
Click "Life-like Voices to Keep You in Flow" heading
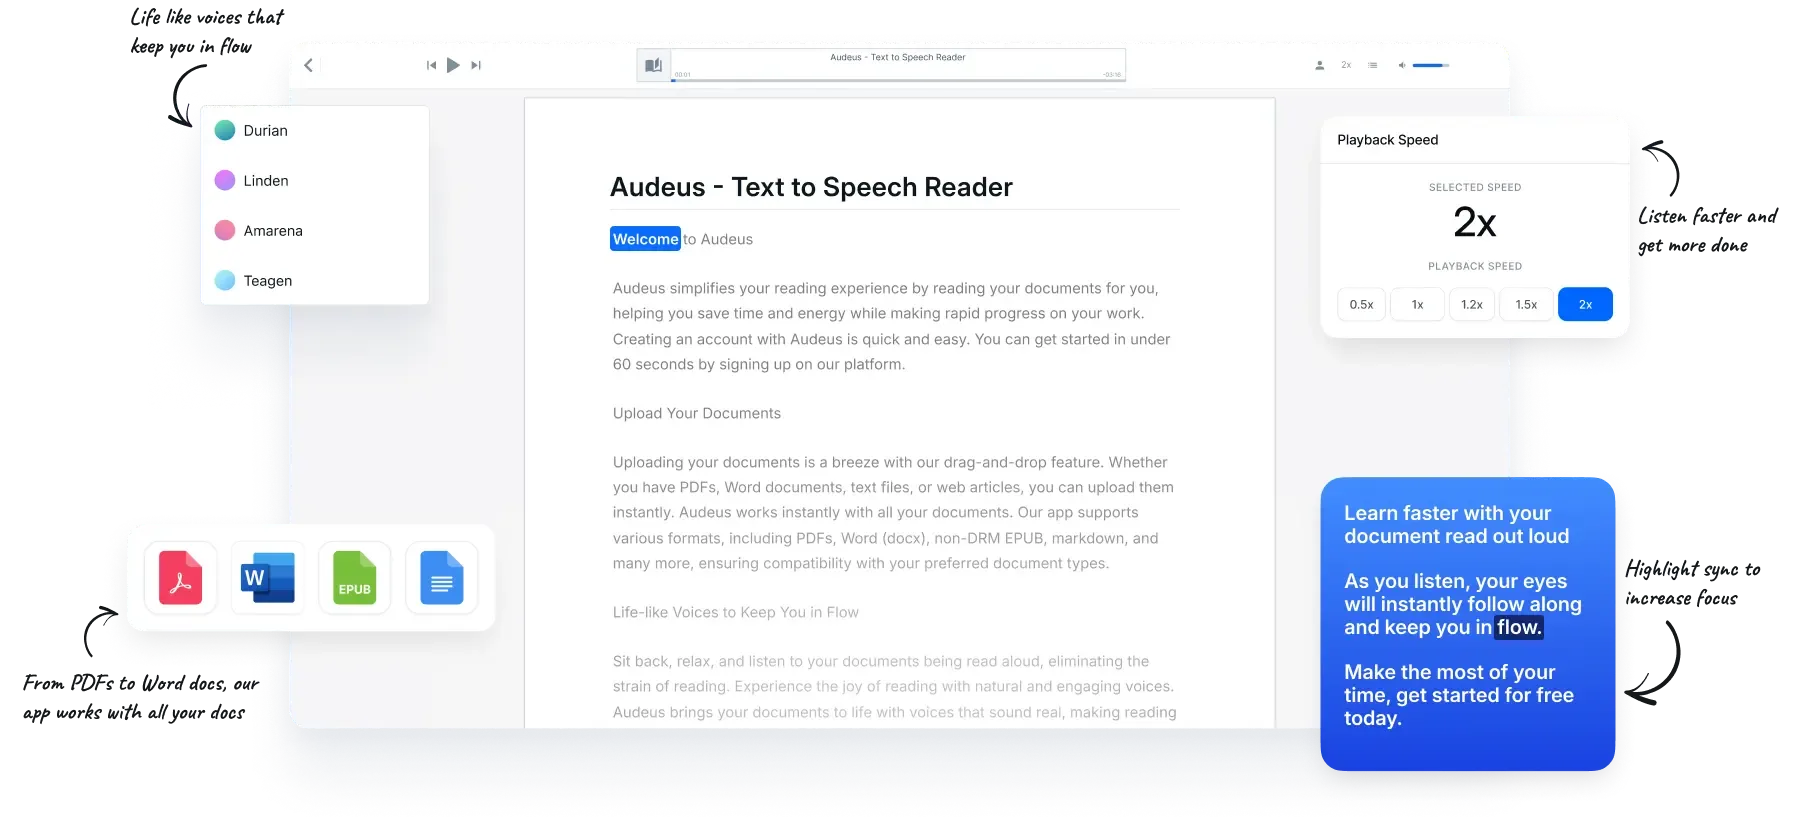[736, 612]
